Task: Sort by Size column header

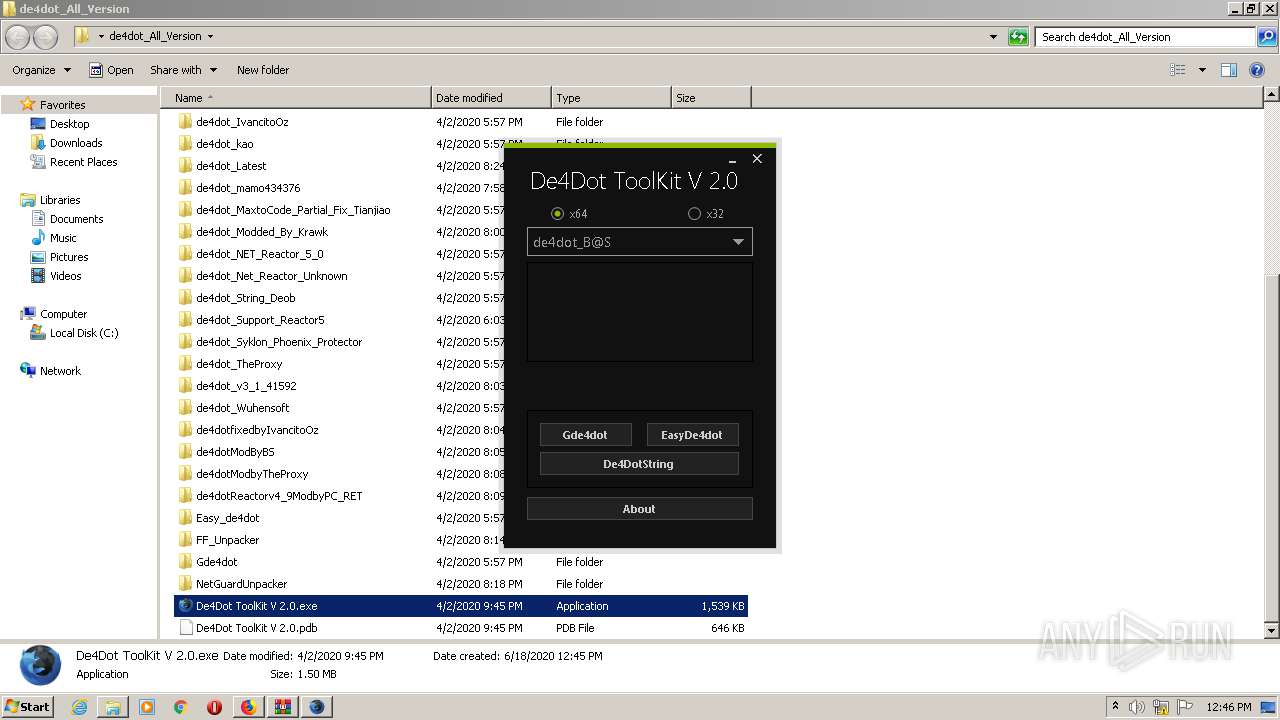Action: pyautogui.click(x=711, y=98)
